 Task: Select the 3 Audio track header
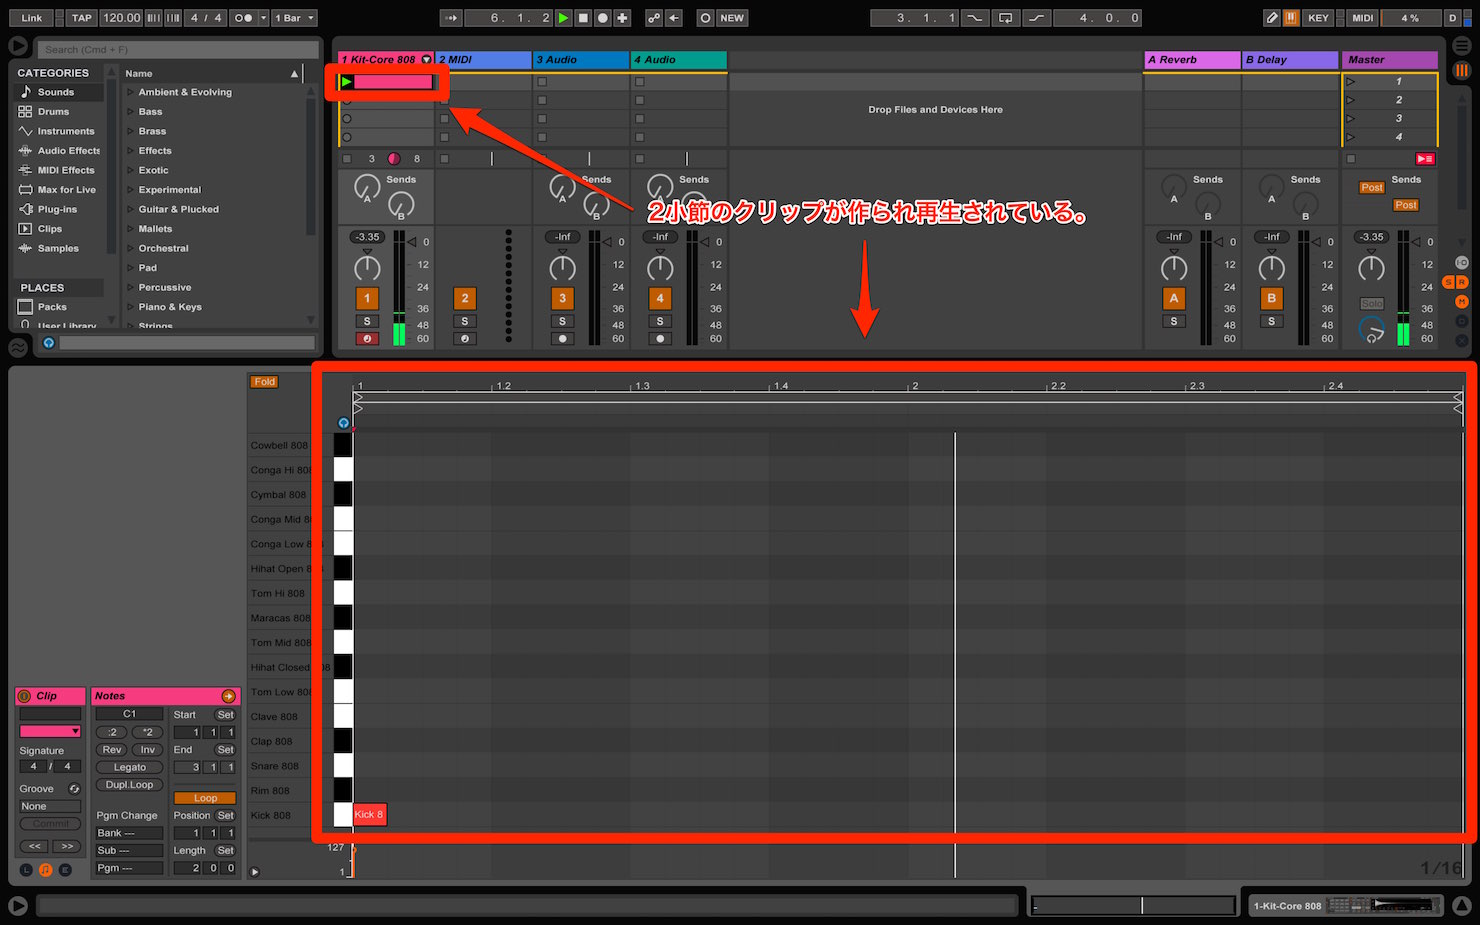pyautogui.click(x=580, y=60)
